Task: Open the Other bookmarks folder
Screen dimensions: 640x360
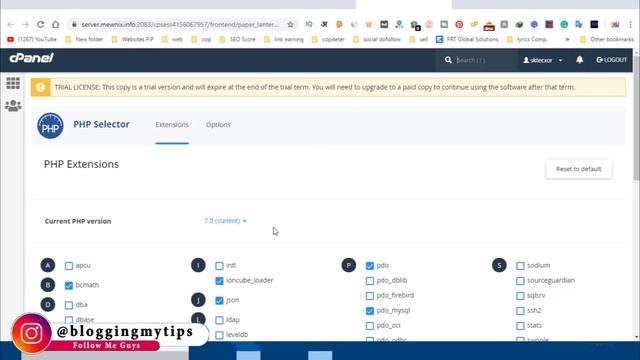Action: 607,39
